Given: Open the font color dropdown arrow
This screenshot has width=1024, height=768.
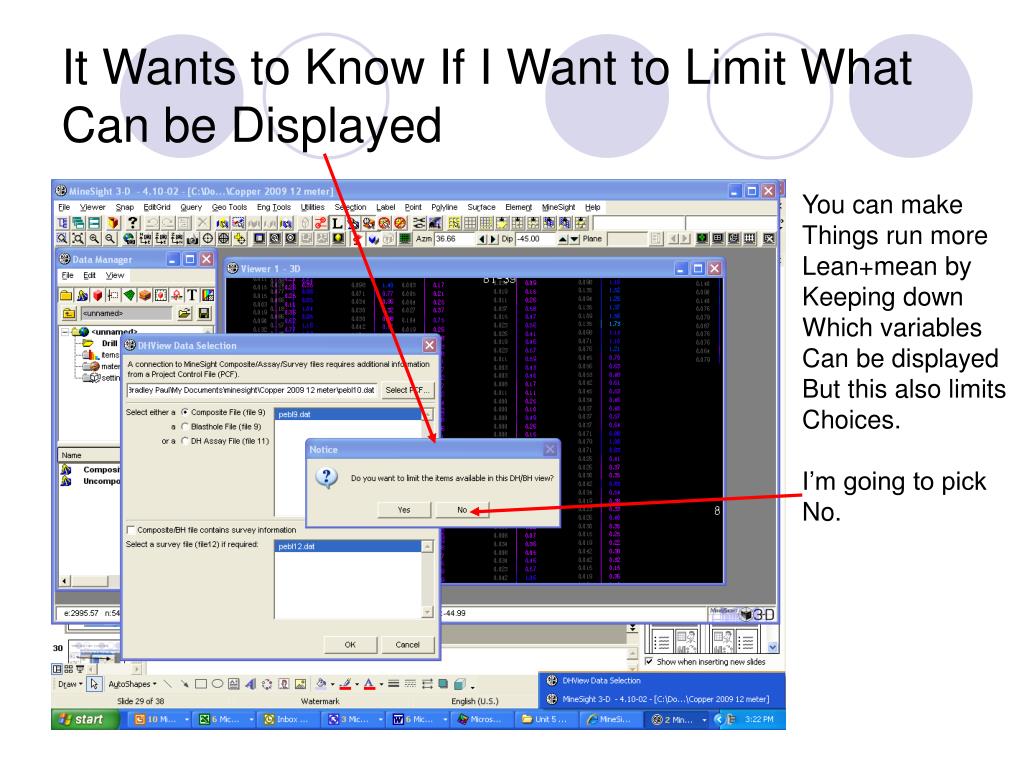Looking at the screenshot, I should [381, 684].
